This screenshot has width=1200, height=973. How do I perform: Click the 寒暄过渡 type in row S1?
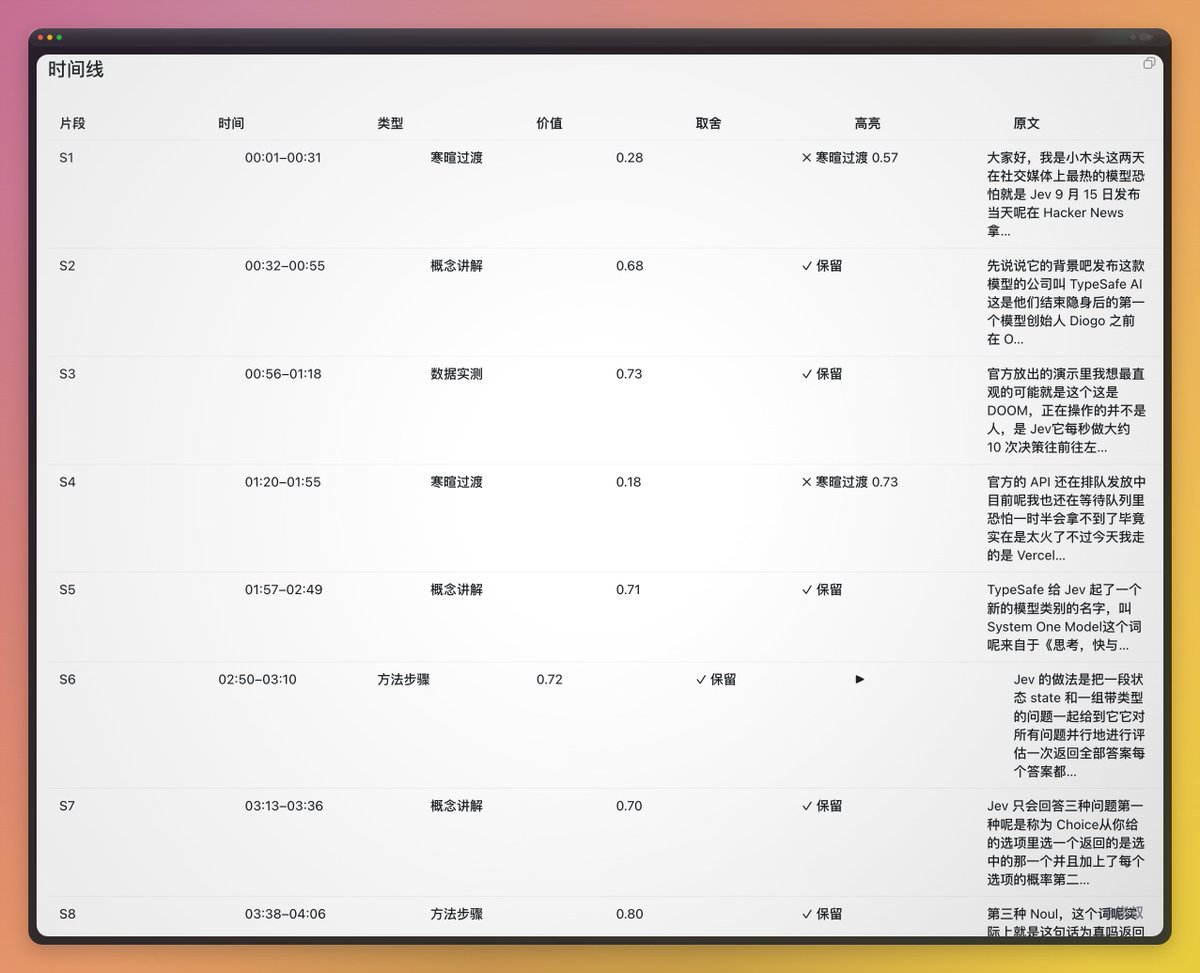457,158
